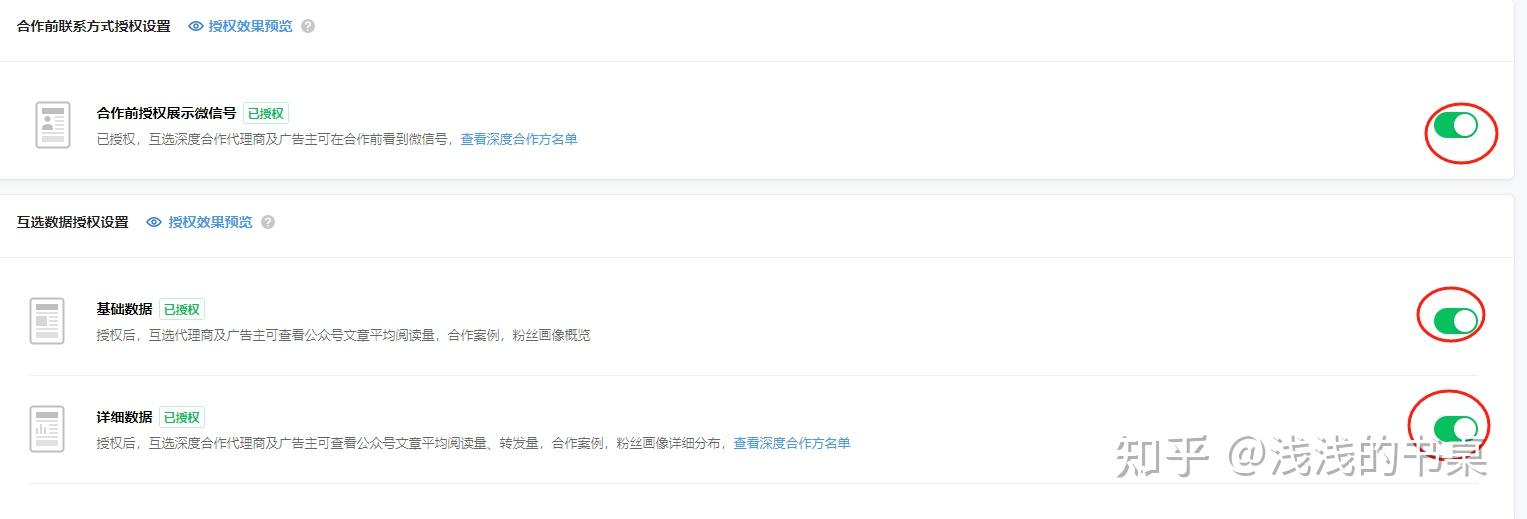
Task: Turn off the 基础数据 authorization switch
Action: [1455, 320]
